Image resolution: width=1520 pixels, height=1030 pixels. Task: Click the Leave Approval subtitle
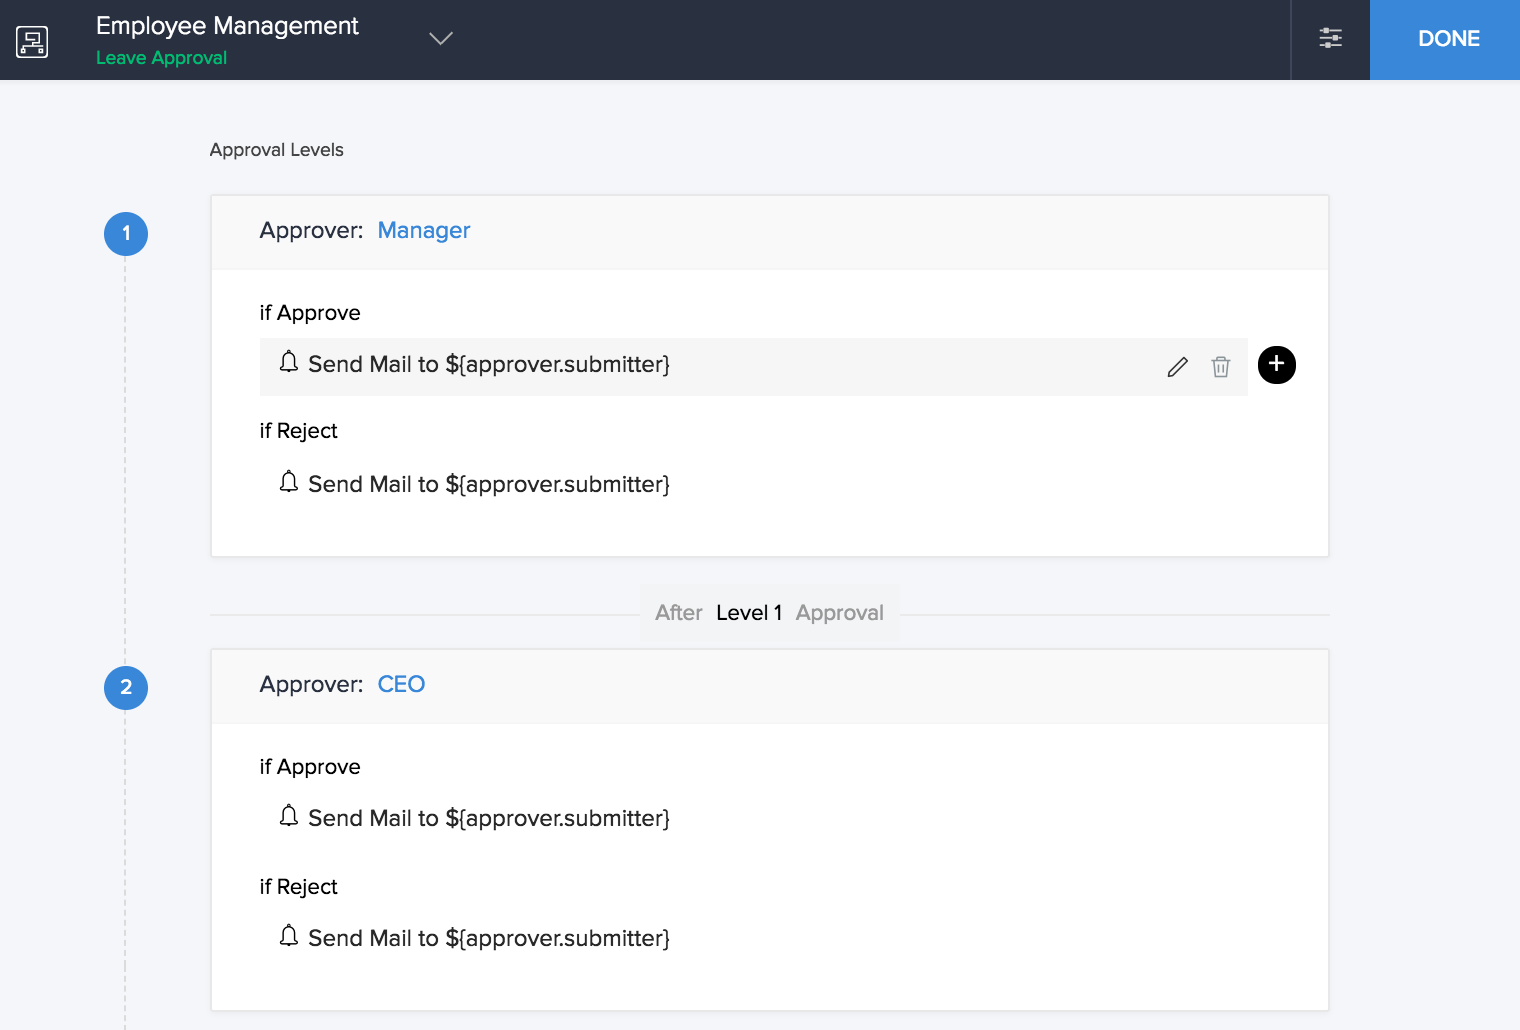161,58
